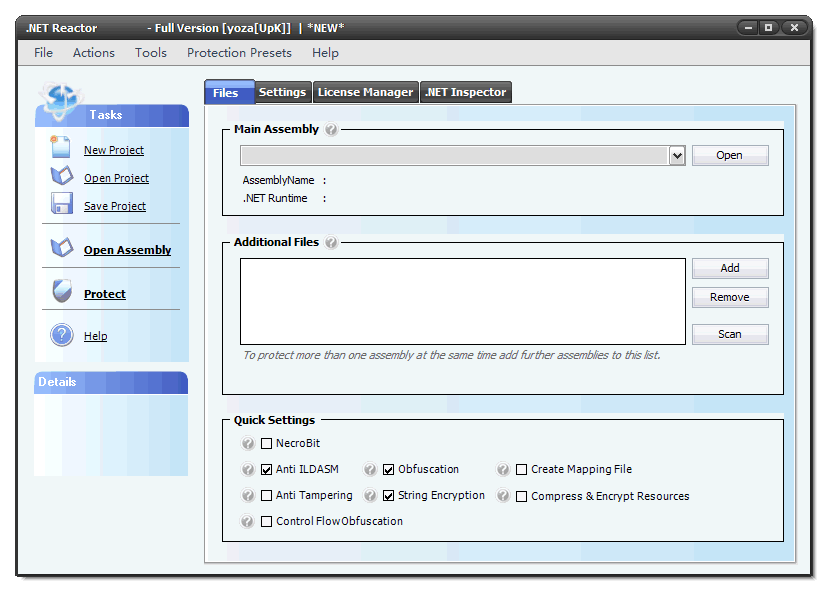Viewport: 828px width, 594px height.
Task: Click help icon beside Create Mapping File
Action: point(503,469)
